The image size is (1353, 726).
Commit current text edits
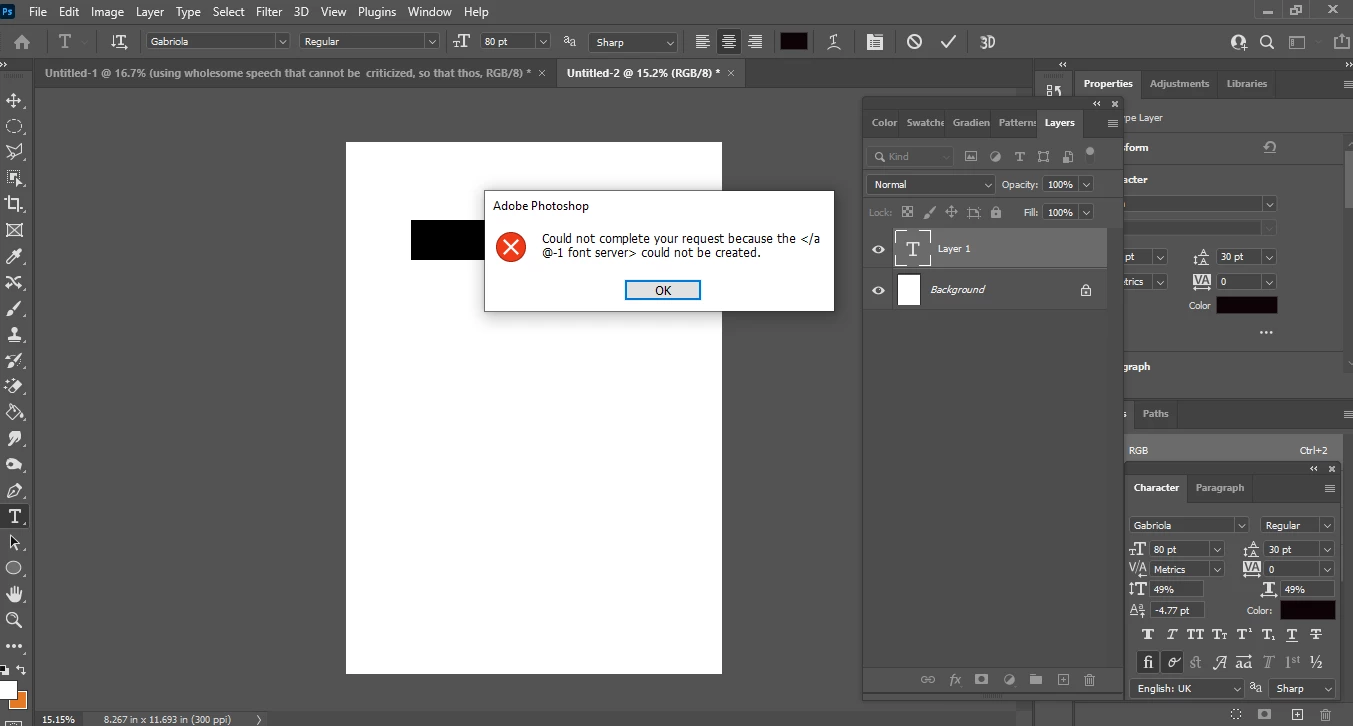(x=948, y=42)
